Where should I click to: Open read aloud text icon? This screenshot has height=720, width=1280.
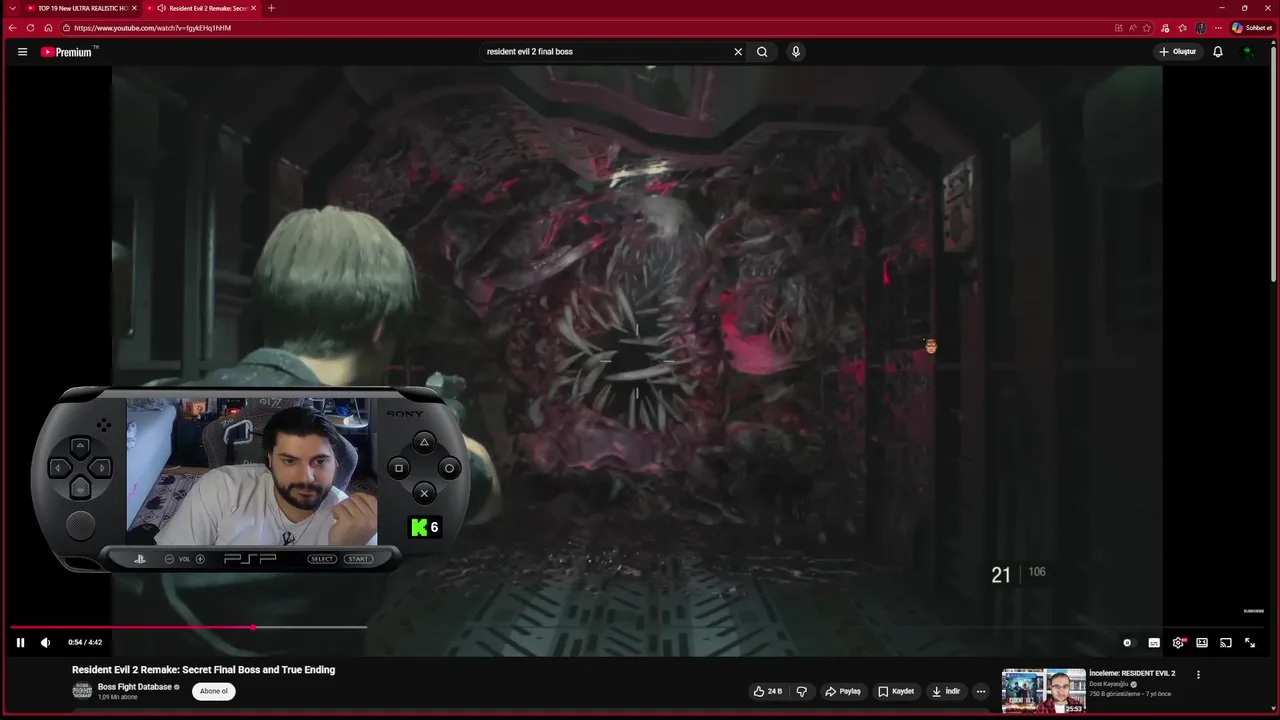[x=1132, y=28]
